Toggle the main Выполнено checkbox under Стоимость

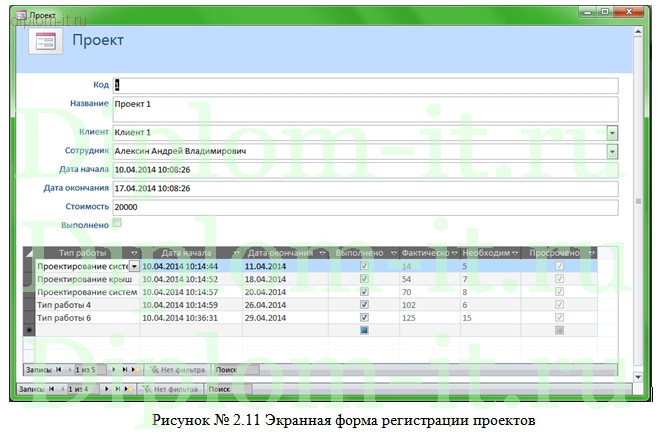(117, 223)
